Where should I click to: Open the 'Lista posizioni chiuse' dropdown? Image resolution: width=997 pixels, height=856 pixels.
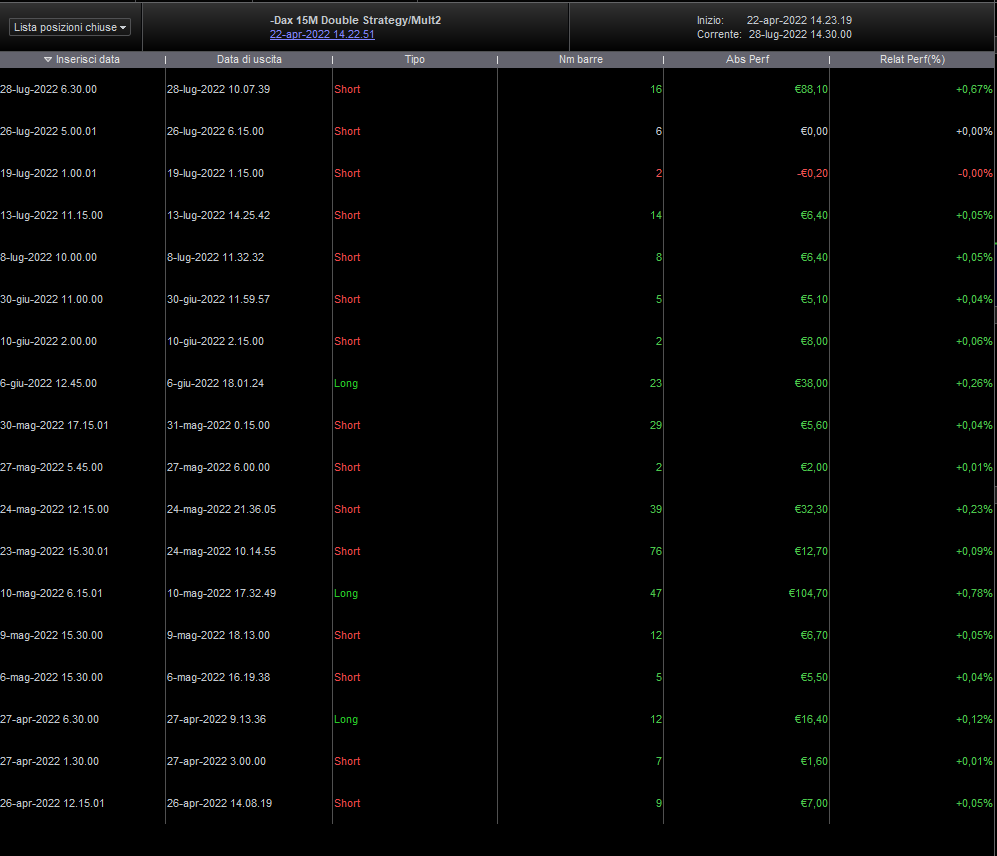[70, 27]
